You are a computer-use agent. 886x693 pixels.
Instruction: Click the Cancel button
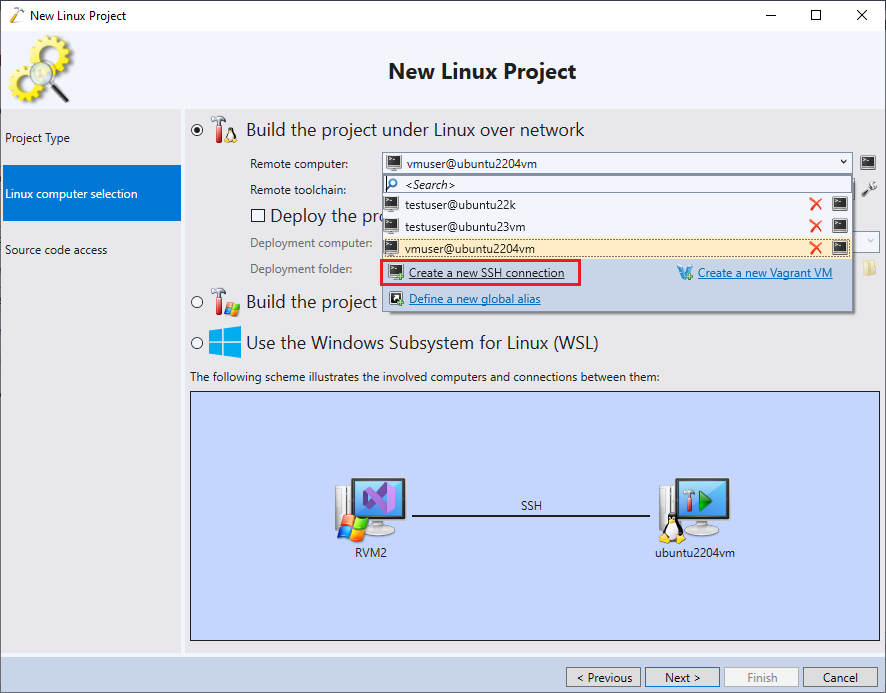(x=840, y=677)
